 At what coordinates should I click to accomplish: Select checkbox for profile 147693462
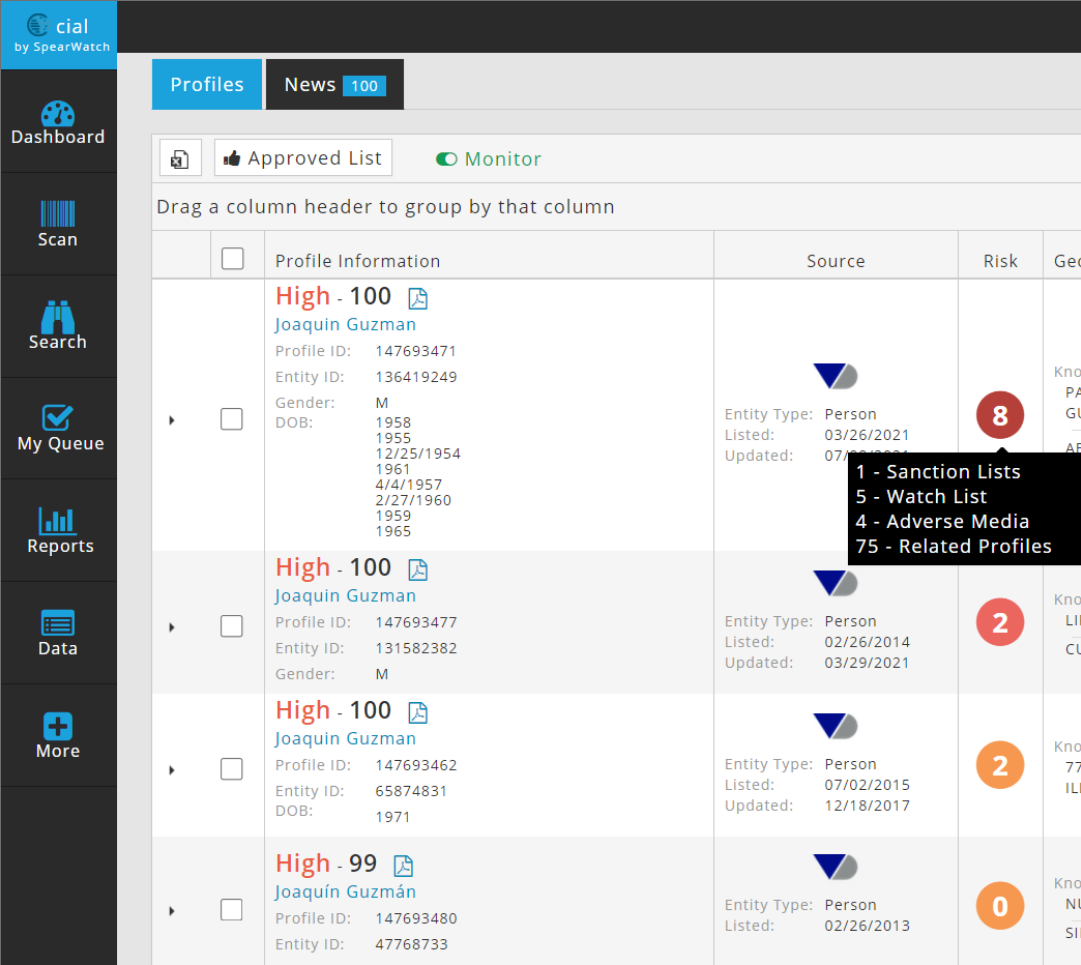coord(232,769)
